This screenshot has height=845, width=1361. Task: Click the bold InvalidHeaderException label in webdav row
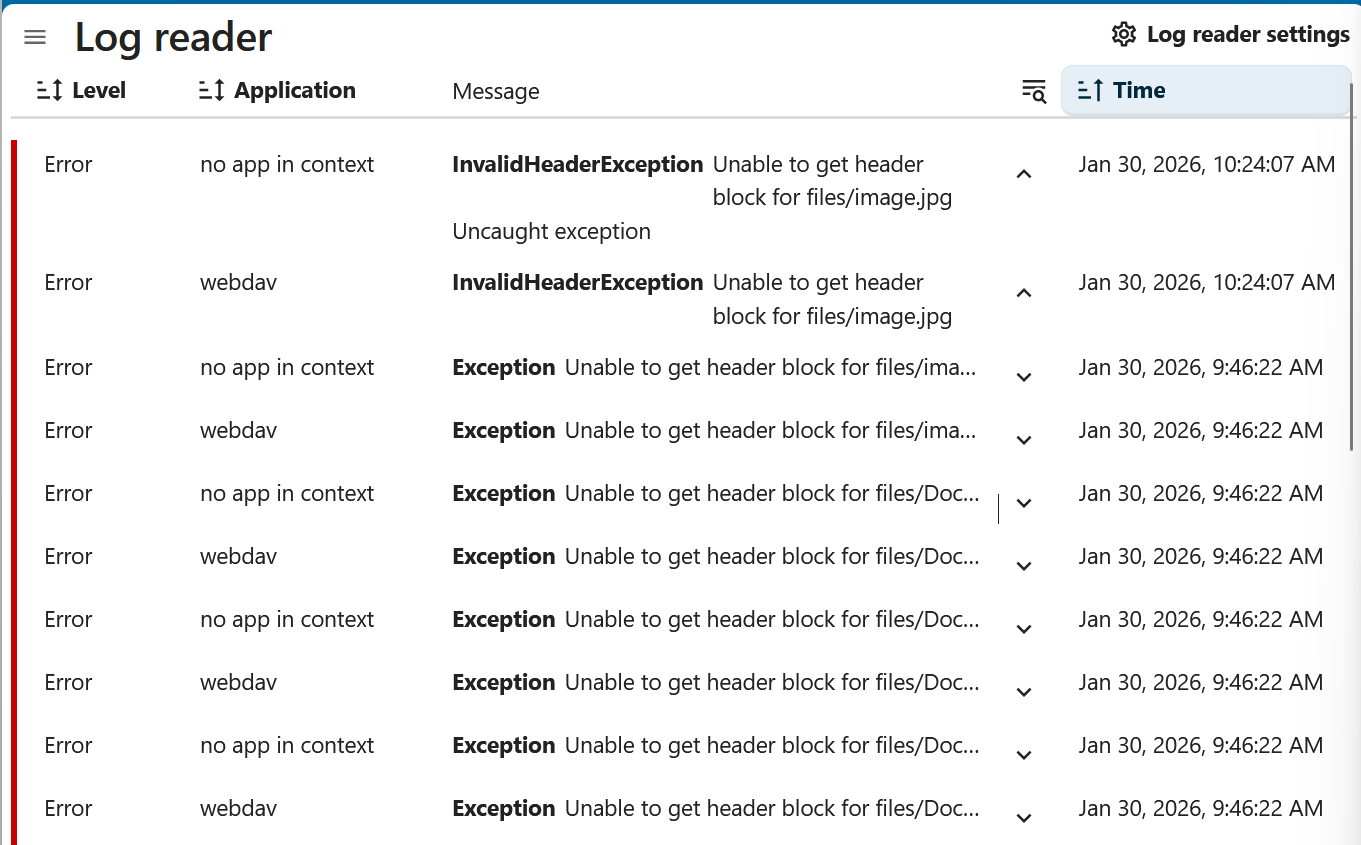click(577, 283)
